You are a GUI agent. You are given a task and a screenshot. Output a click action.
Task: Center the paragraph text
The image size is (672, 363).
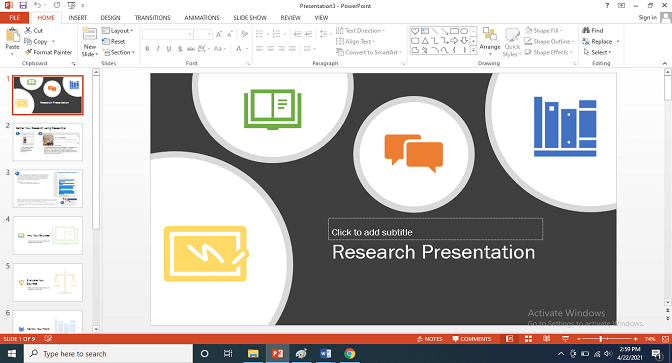coord(270,49)
